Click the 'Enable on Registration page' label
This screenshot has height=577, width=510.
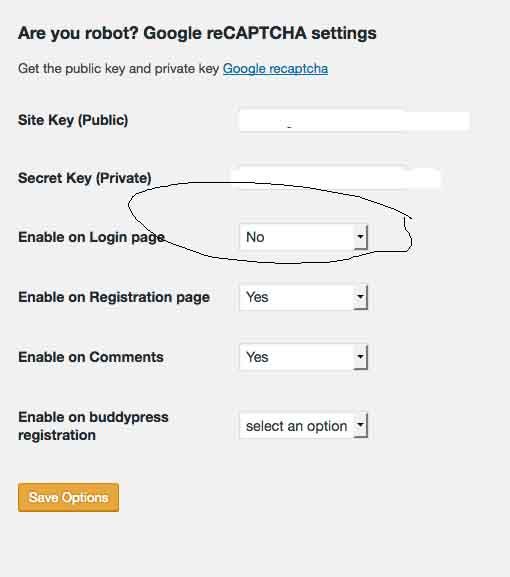[x=114, y=297]
